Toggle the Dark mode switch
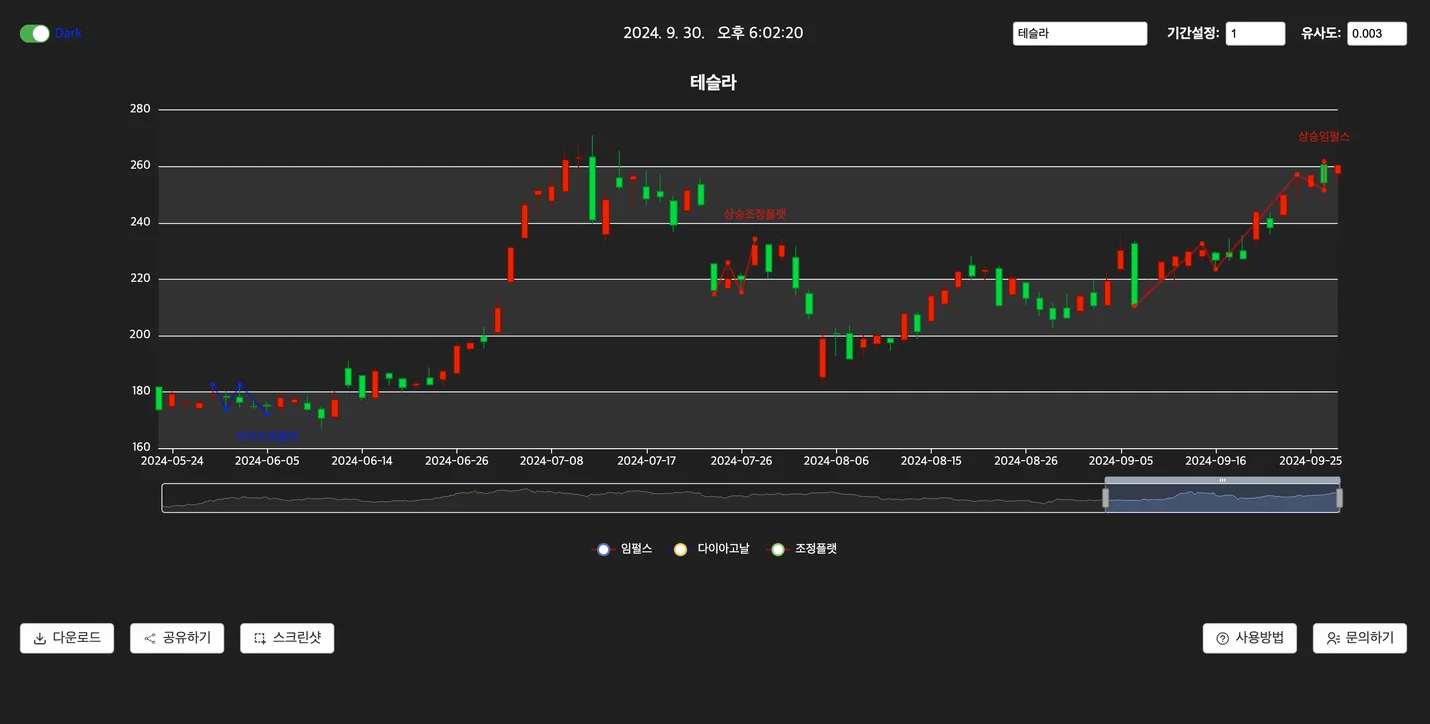The width and height of the screenshot is (1430, 724). (x=35, y=33)
